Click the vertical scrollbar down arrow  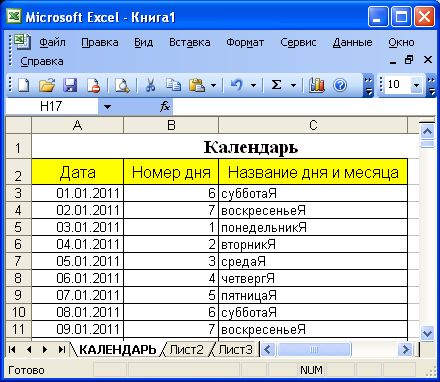click(427, 333)
